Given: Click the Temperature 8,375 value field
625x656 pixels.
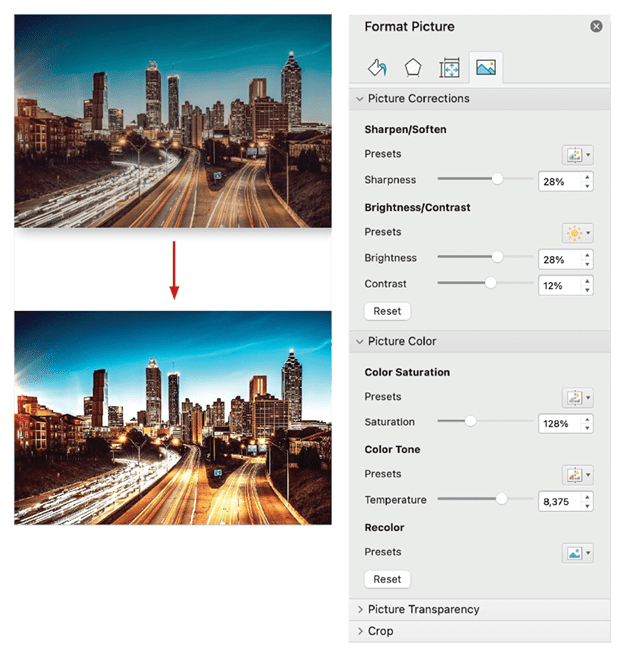Looking at the screenshot, I should [560, 502].
